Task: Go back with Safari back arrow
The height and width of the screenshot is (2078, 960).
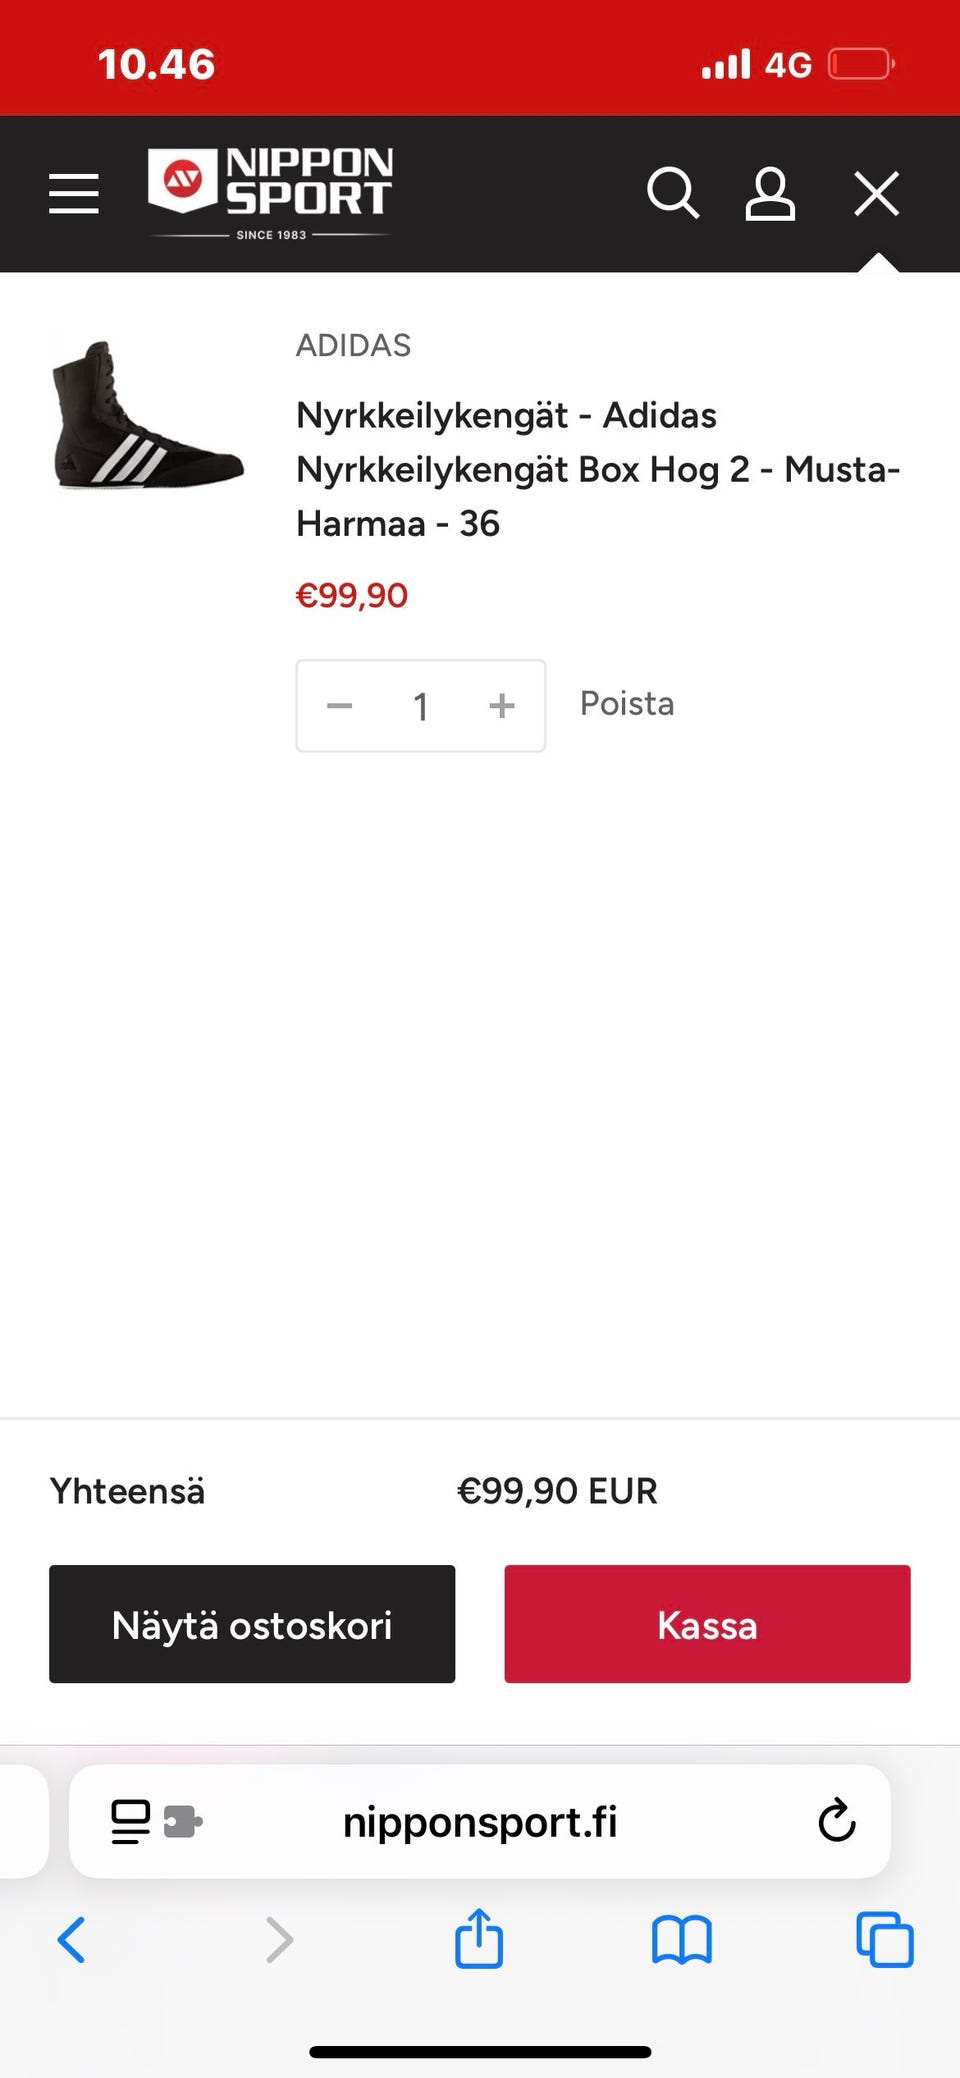Action: point(72,1940)
